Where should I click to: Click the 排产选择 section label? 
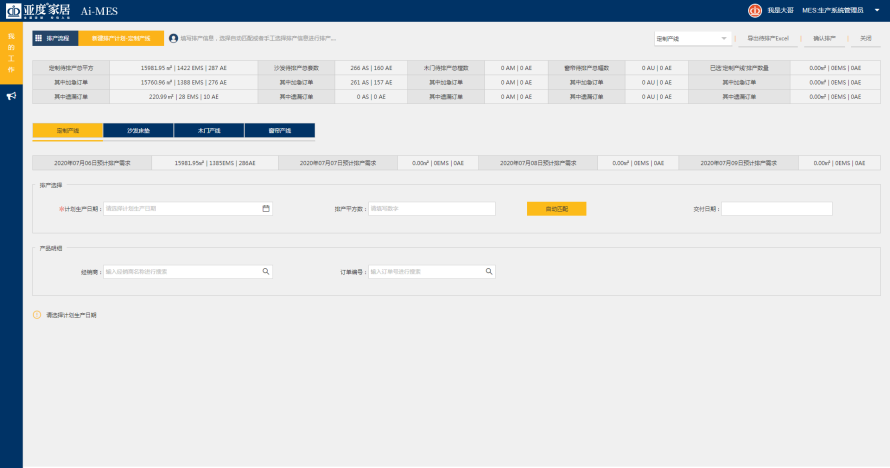point(51,185)
